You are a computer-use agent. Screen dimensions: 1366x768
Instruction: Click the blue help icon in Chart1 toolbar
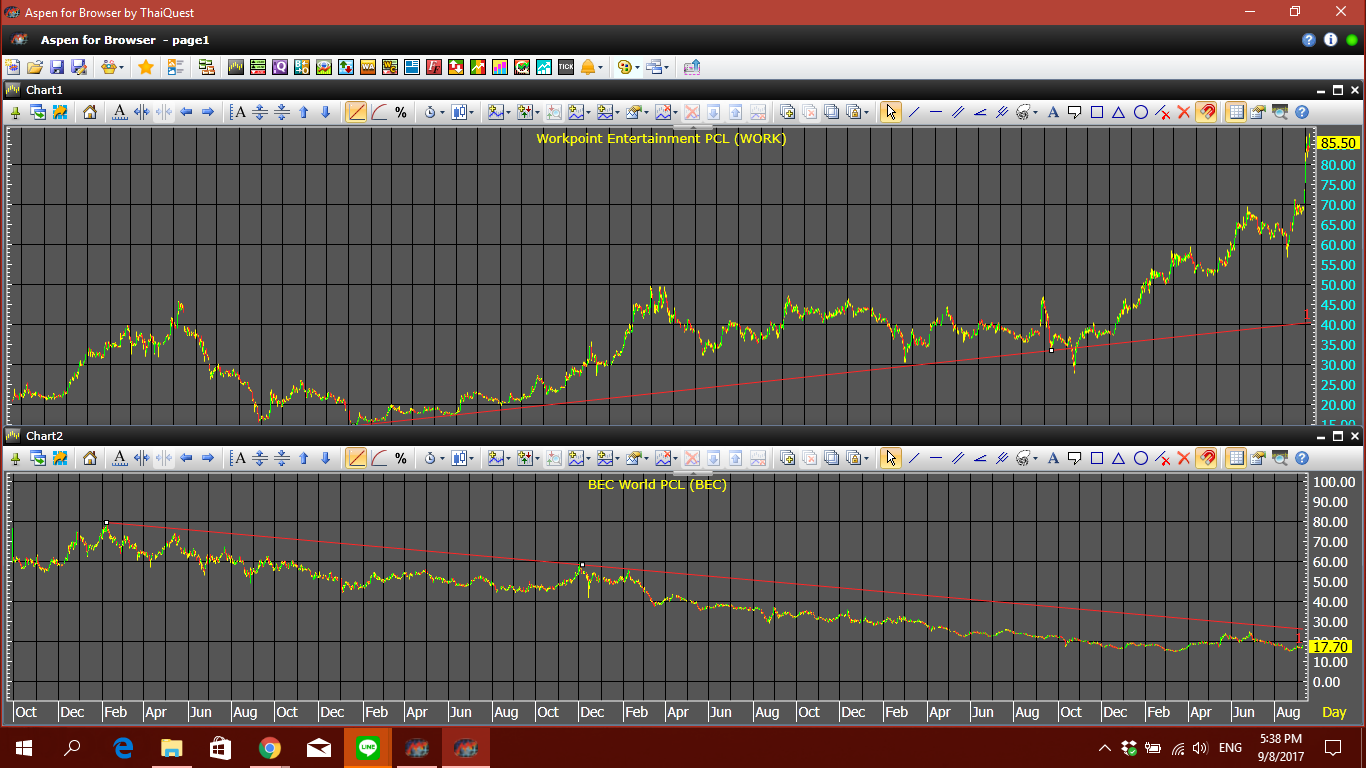[1302, 112]
